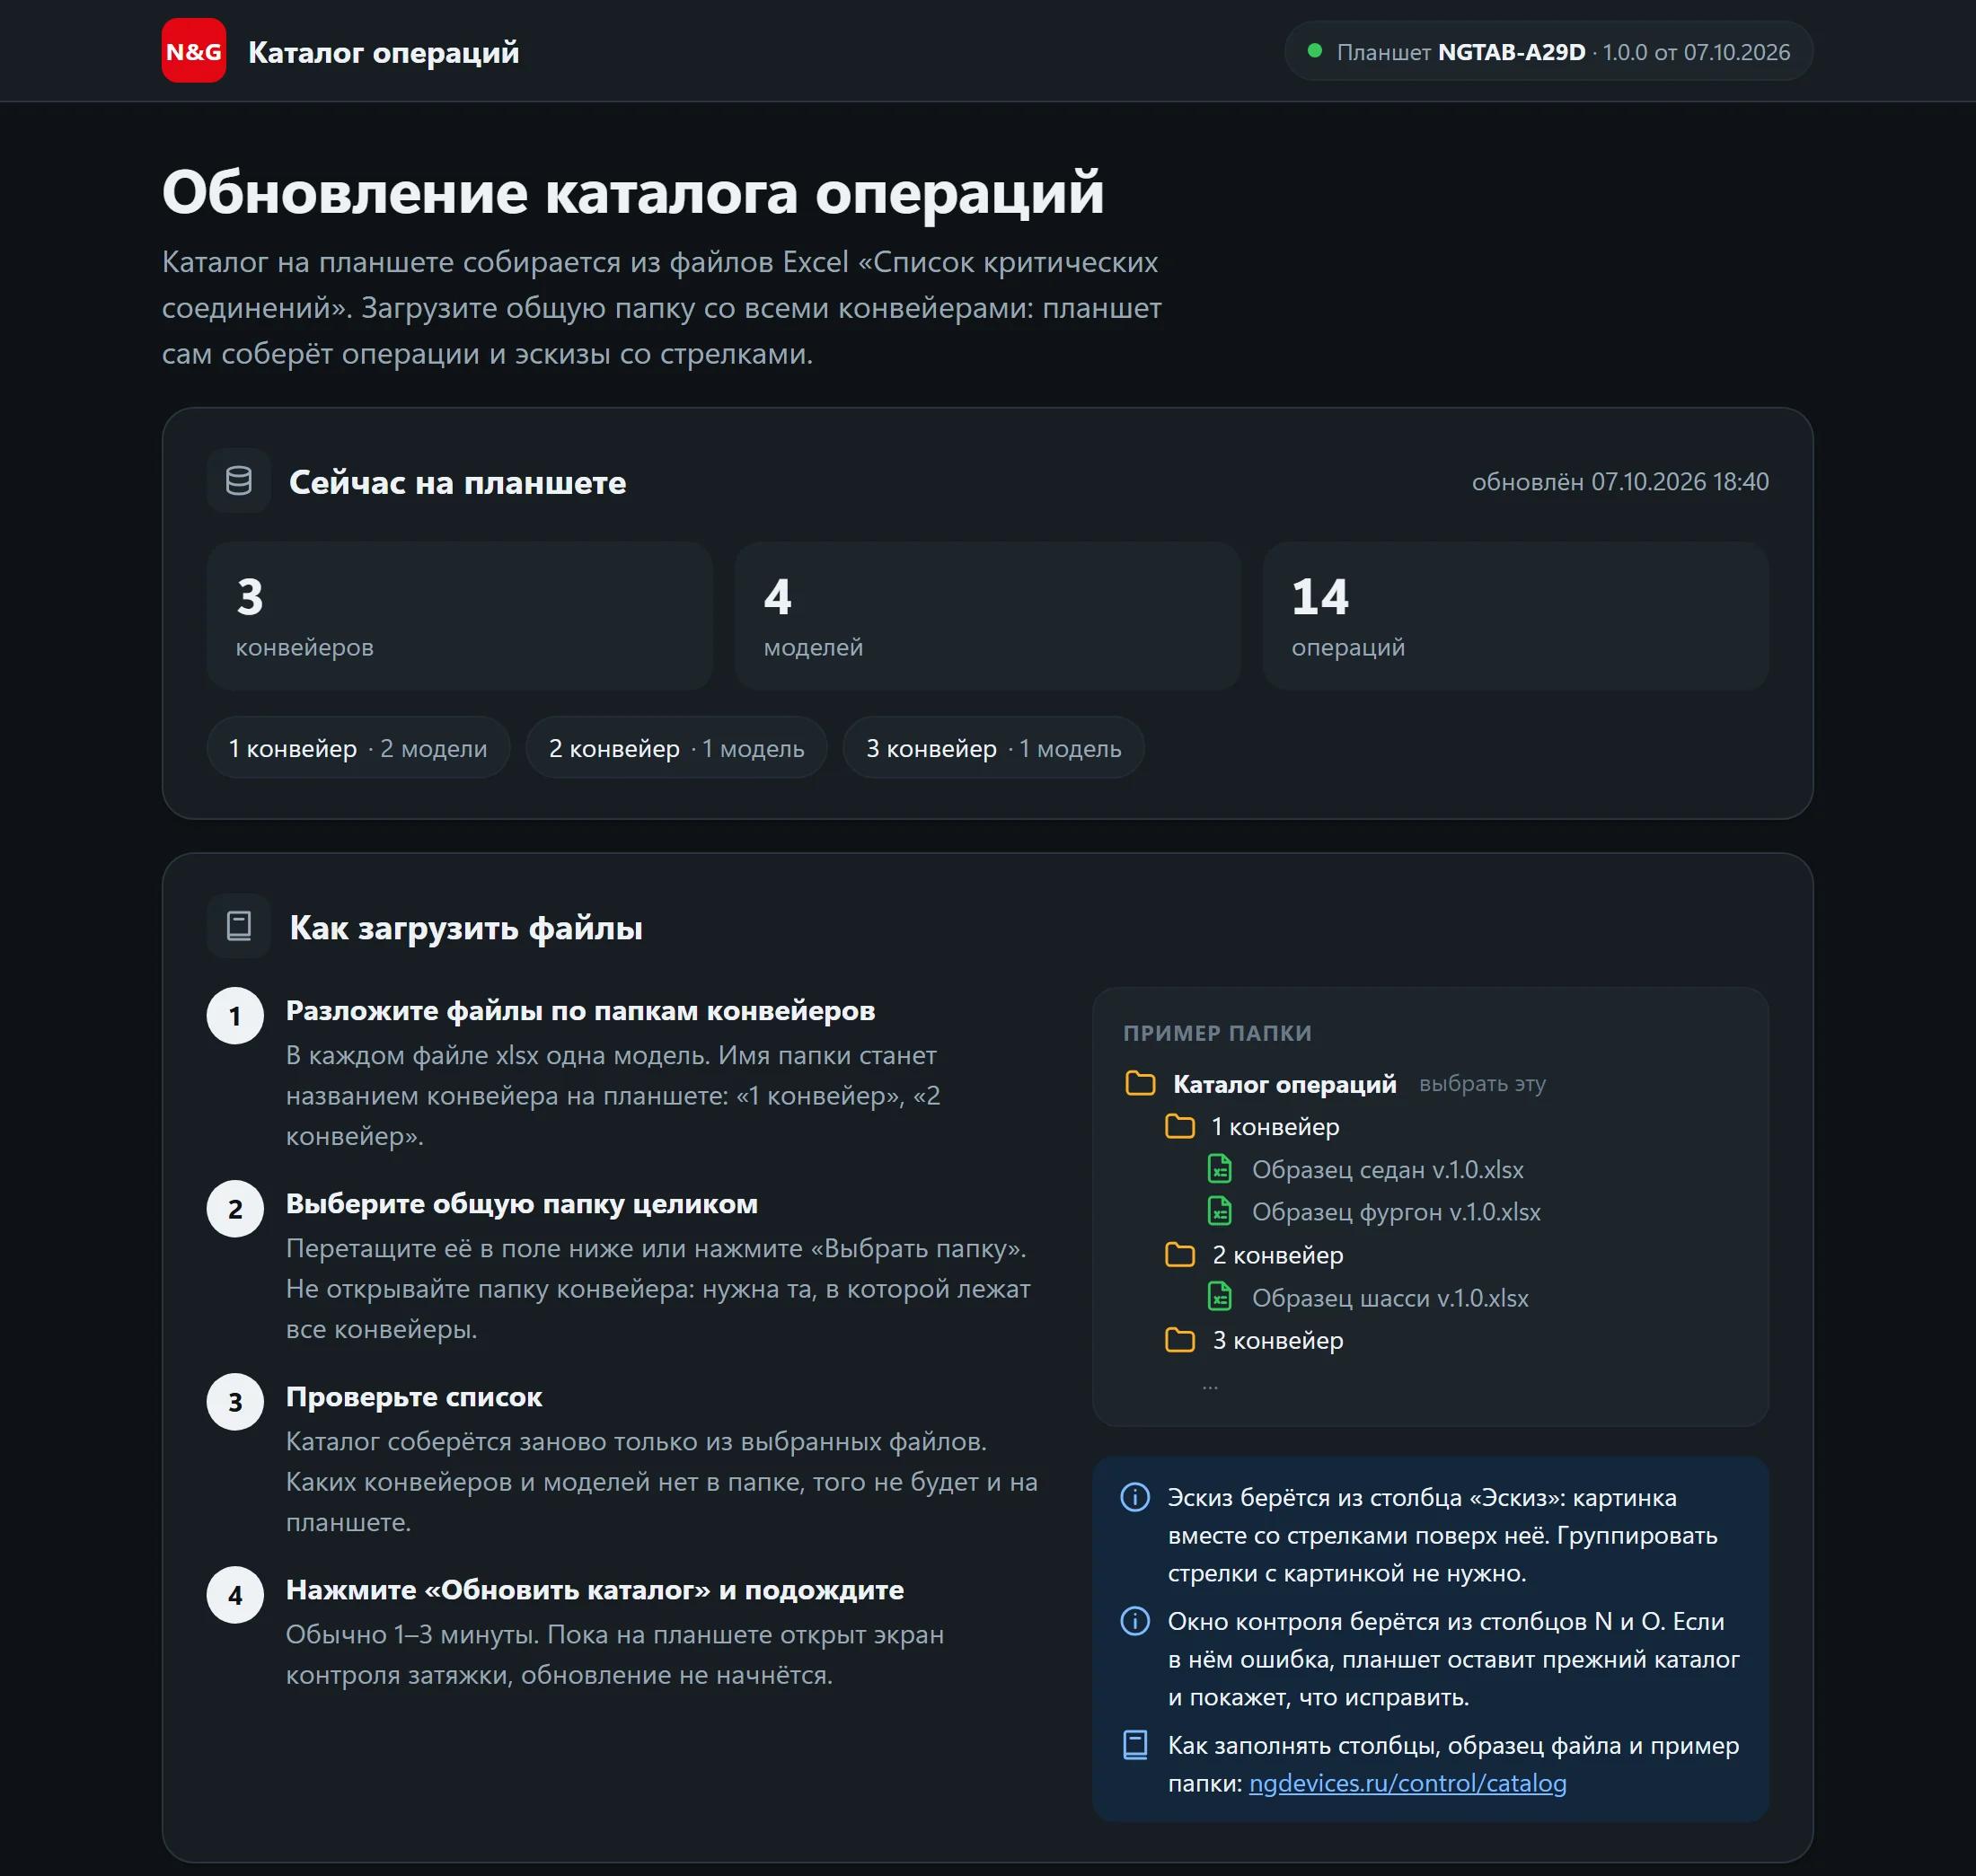Select the «1 конвейер · 2 модели» chip
The height and width of the screenshot is (1876, 1976).
(x=358, y=748)
